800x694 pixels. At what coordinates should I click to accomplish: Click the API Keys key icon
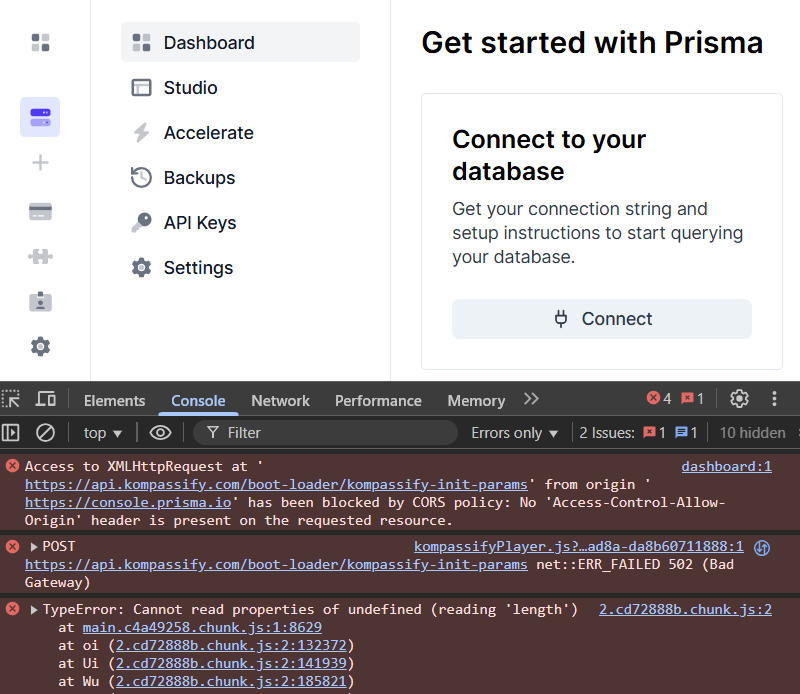click(x=141, y=222)
